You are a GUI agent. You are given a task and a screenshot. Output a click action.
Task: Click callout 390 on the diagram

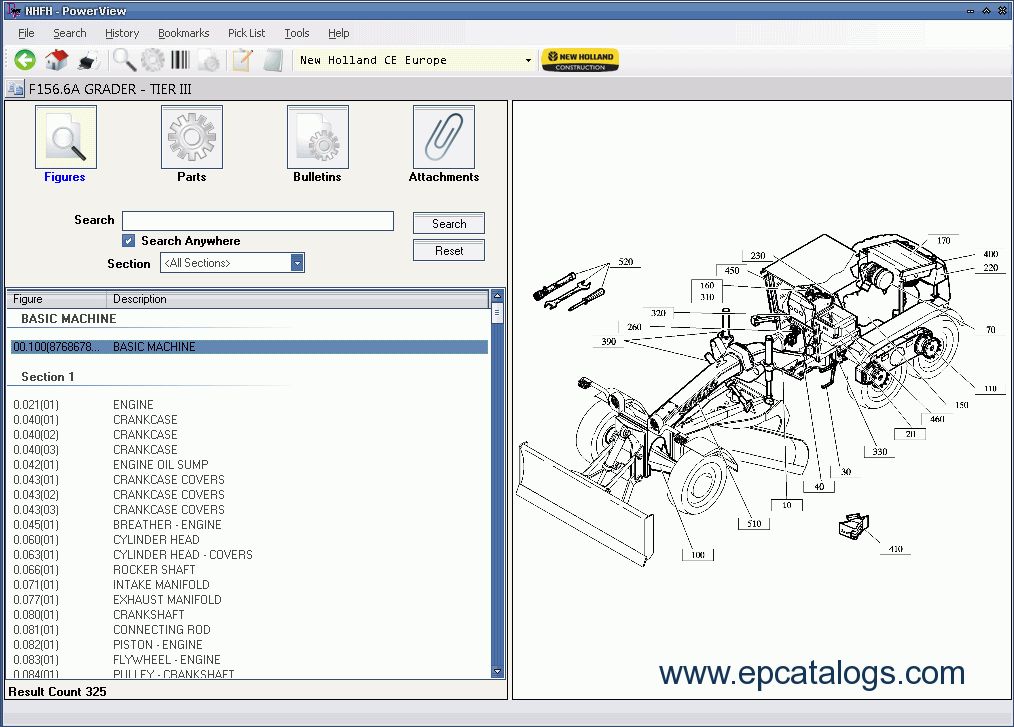click(x=609, y=342)
